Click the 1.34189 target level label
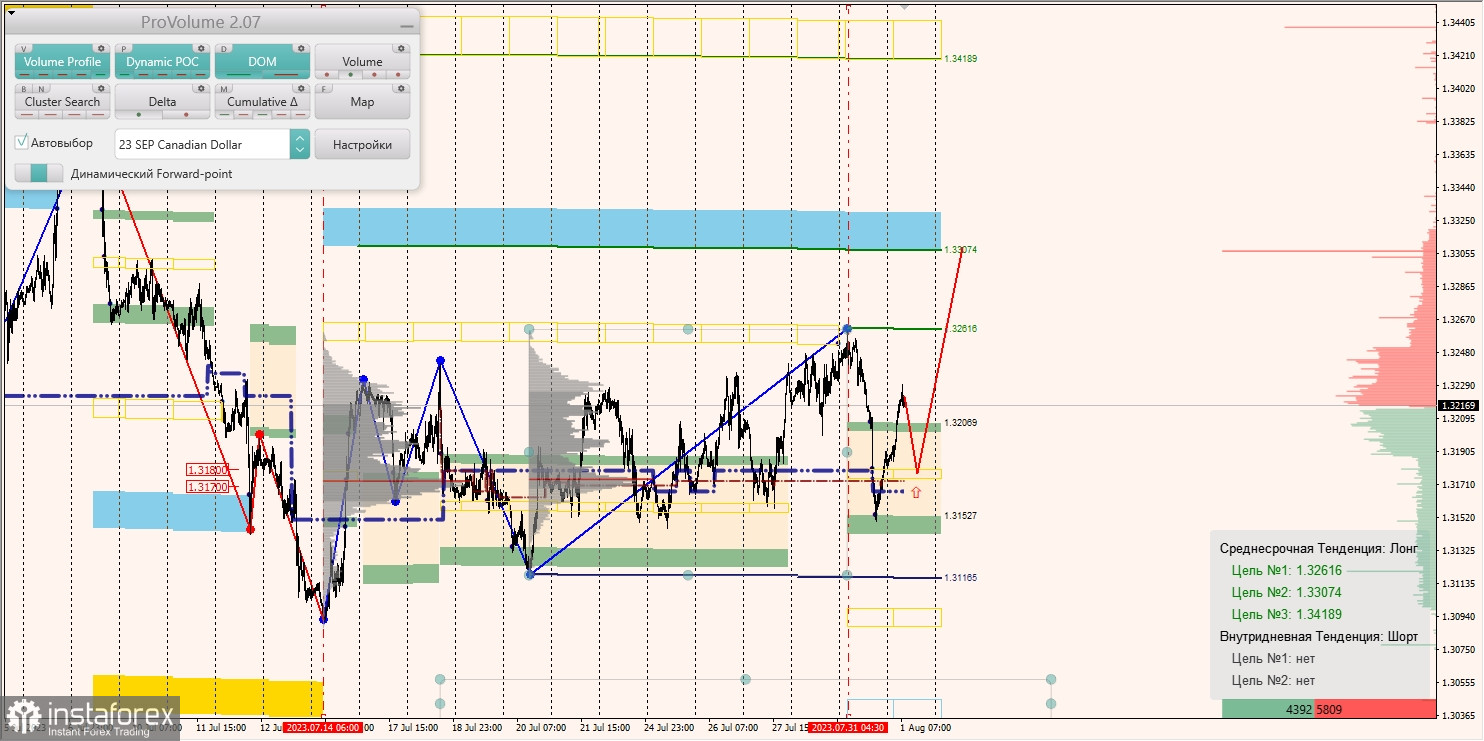Viewport: 1484px width, 741px height. coord(961,59)
